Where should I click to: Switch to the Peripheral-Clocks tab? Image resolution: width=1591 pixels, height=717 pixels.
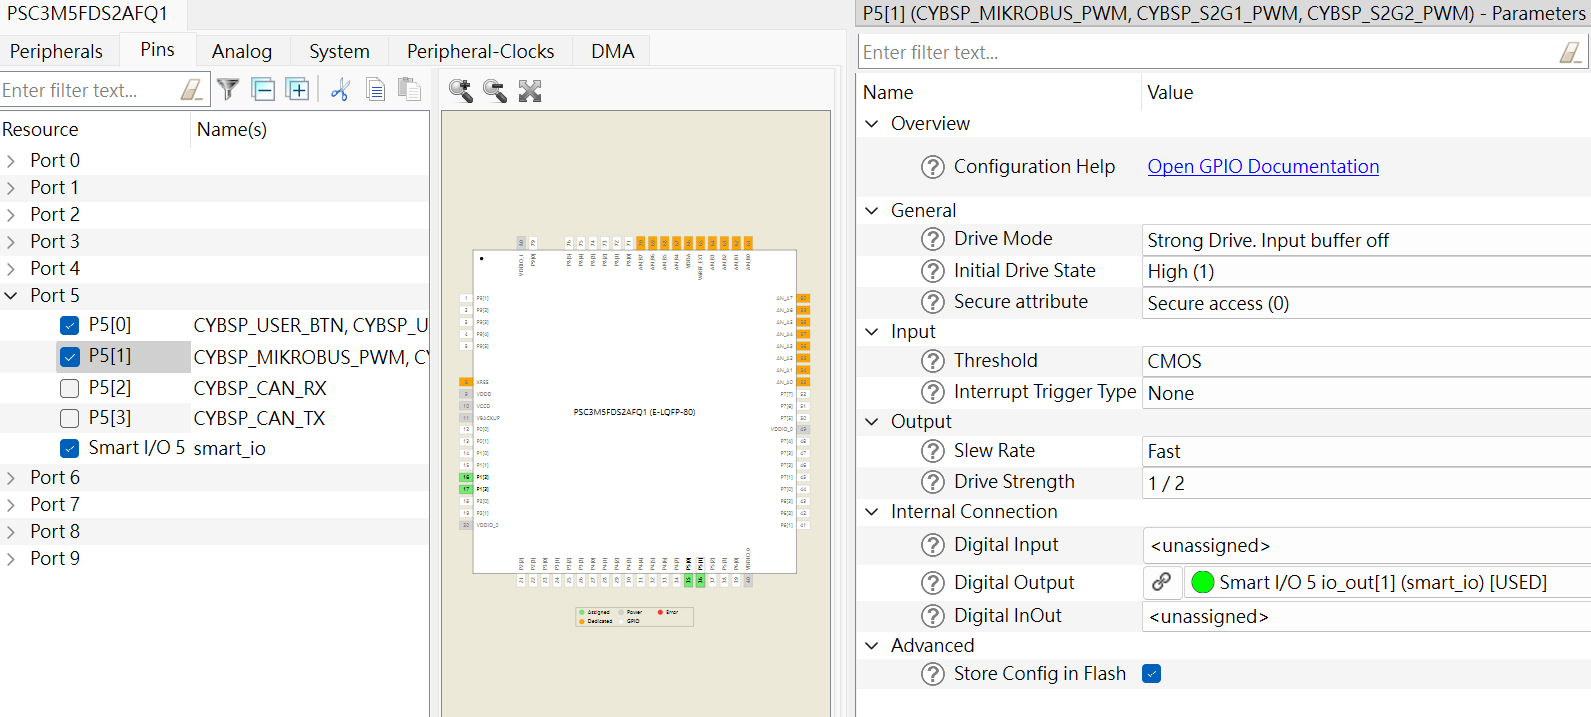[480, 51]
